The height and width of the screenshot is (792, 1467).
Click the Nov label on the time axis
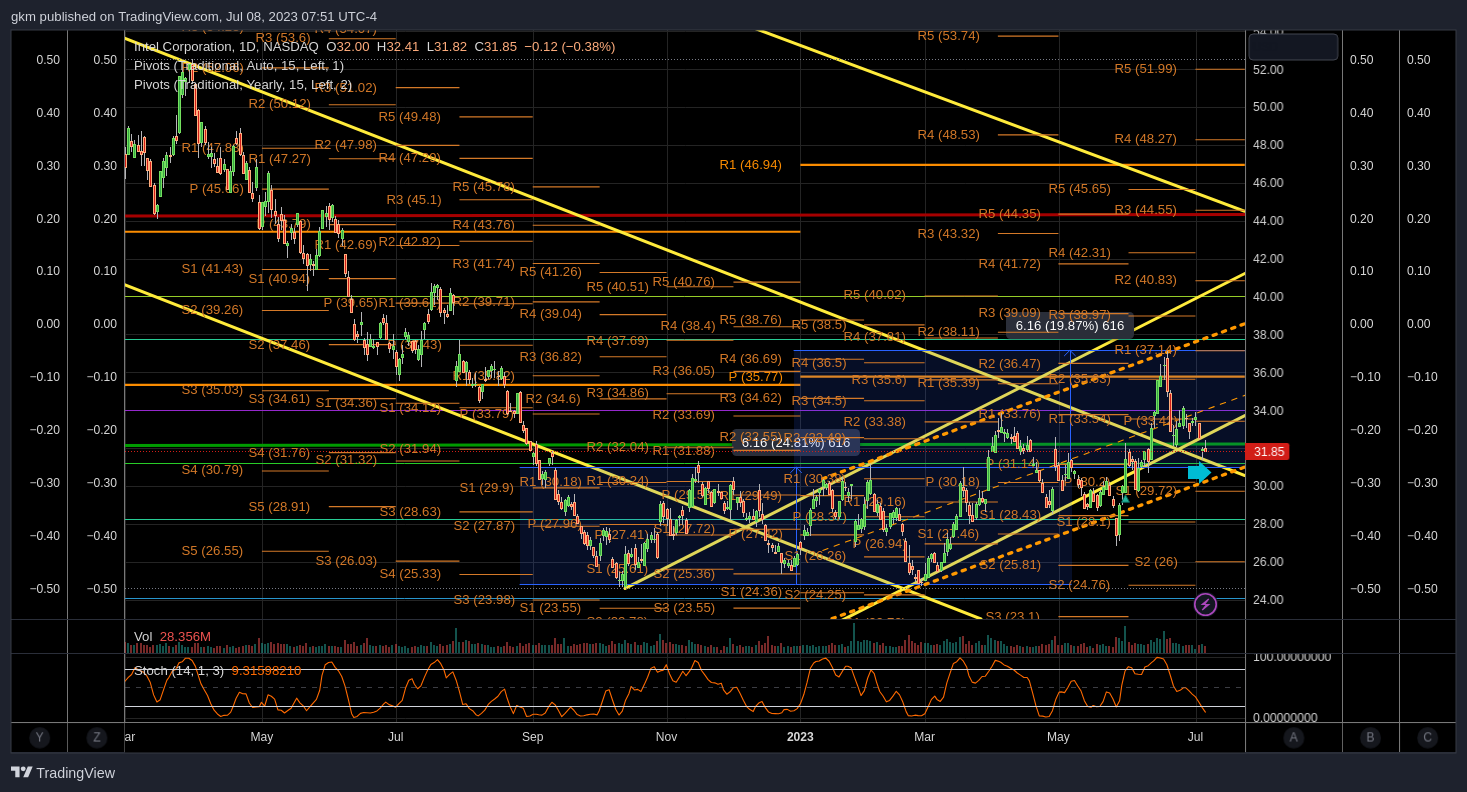(x=667, y=737)
